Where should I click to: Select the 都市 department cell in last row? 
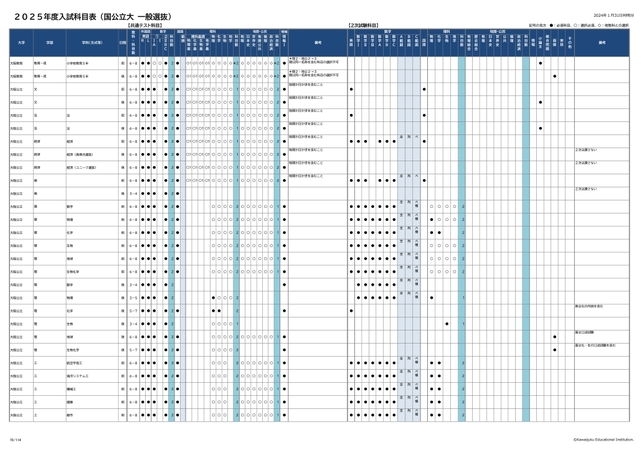(x=71, y=415)
